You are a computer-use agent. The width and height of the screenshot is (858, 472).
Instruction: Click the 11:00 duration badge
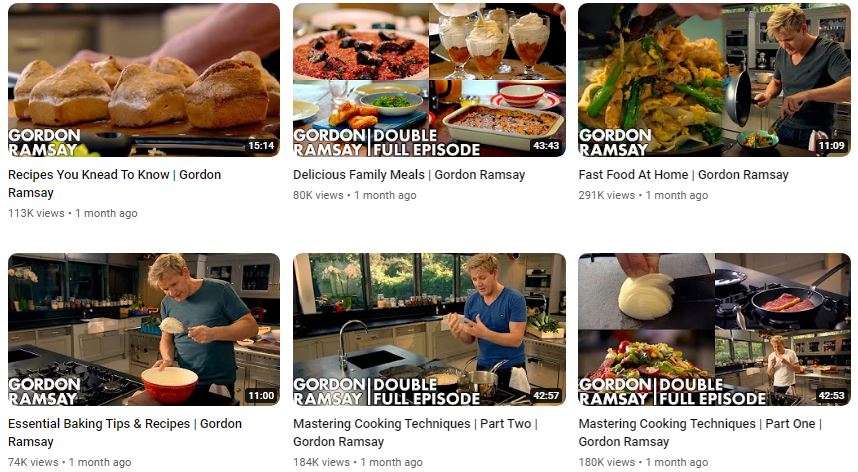(261, 395)
